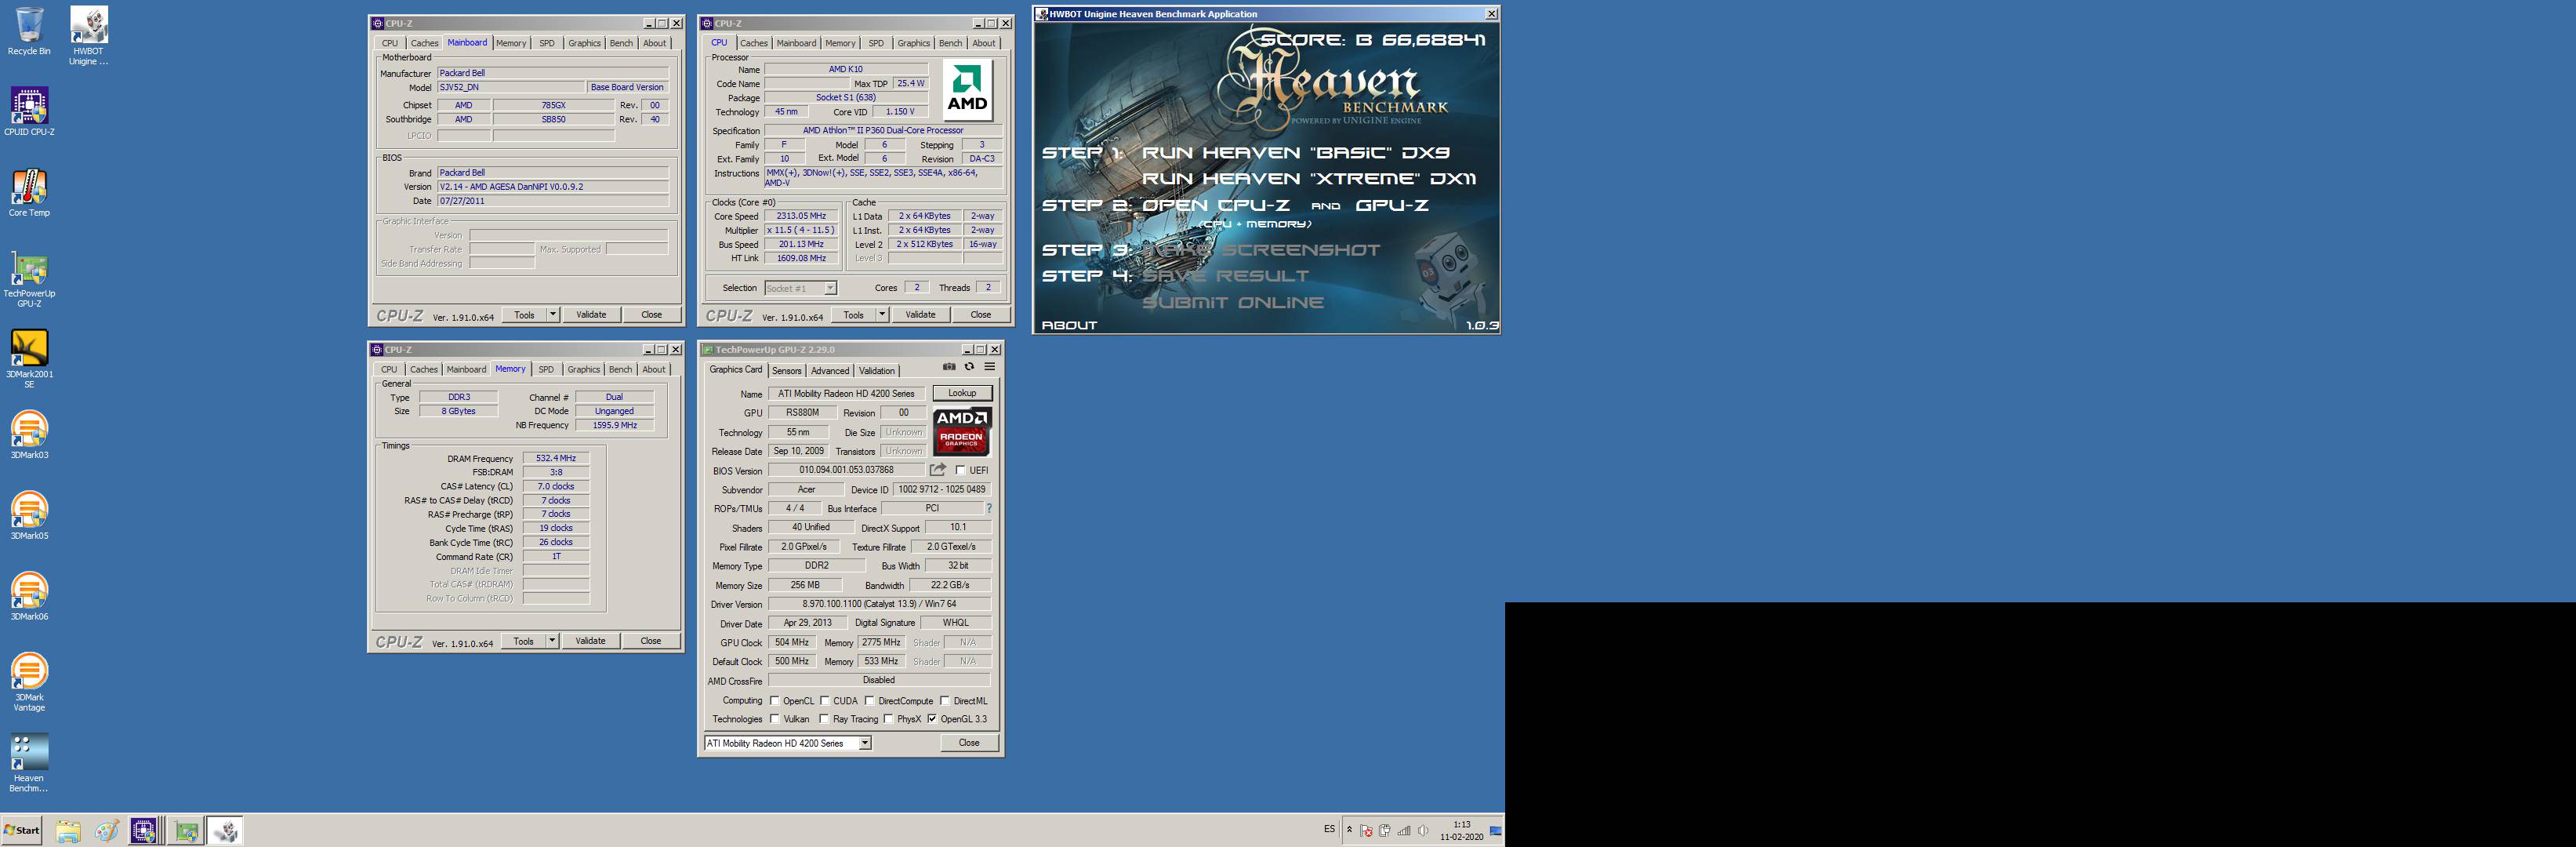Select Bench tab in the CPU CPU-Z window

coord(950,43)
